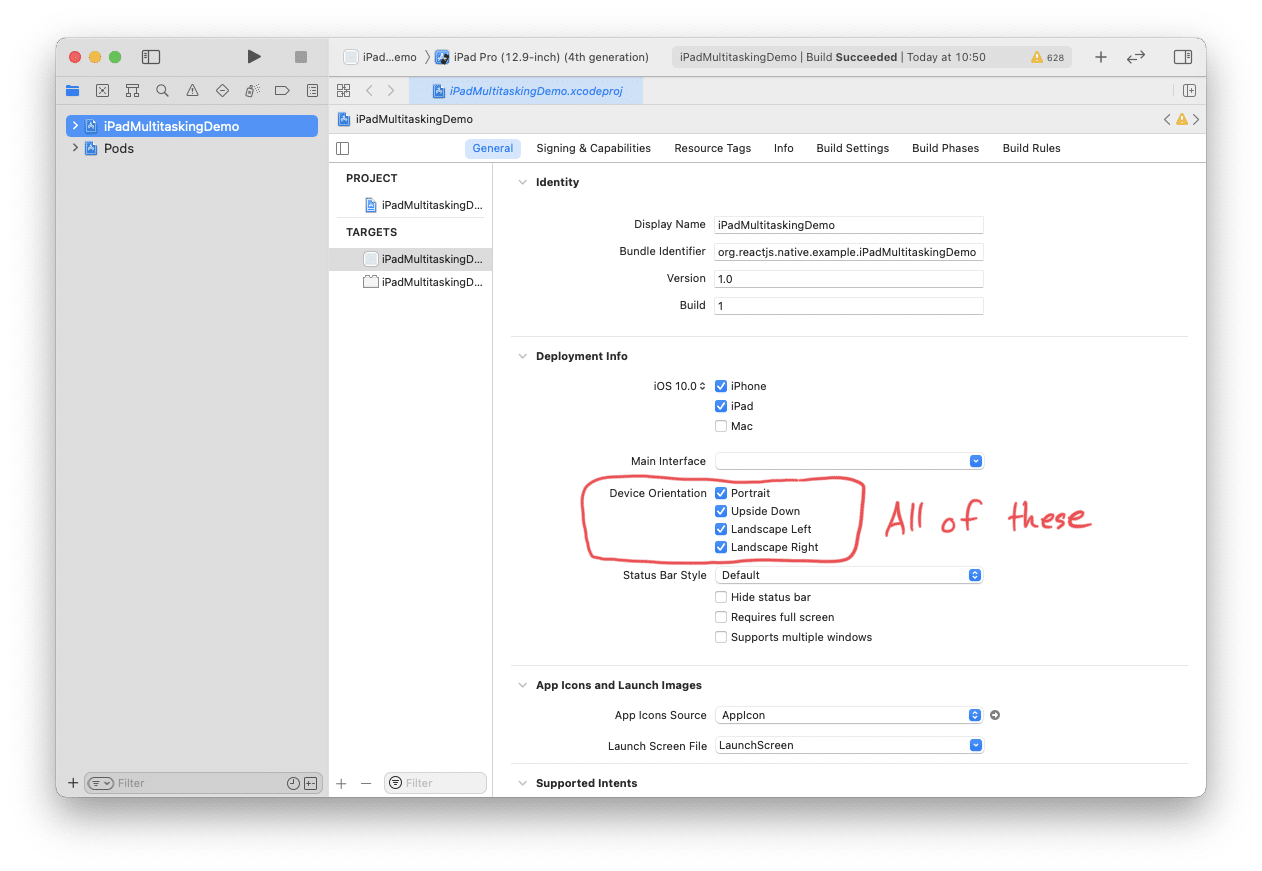This screenshot has width=1262, height=871.
Task: Run the project with the play button
Action: coord(254,57)
